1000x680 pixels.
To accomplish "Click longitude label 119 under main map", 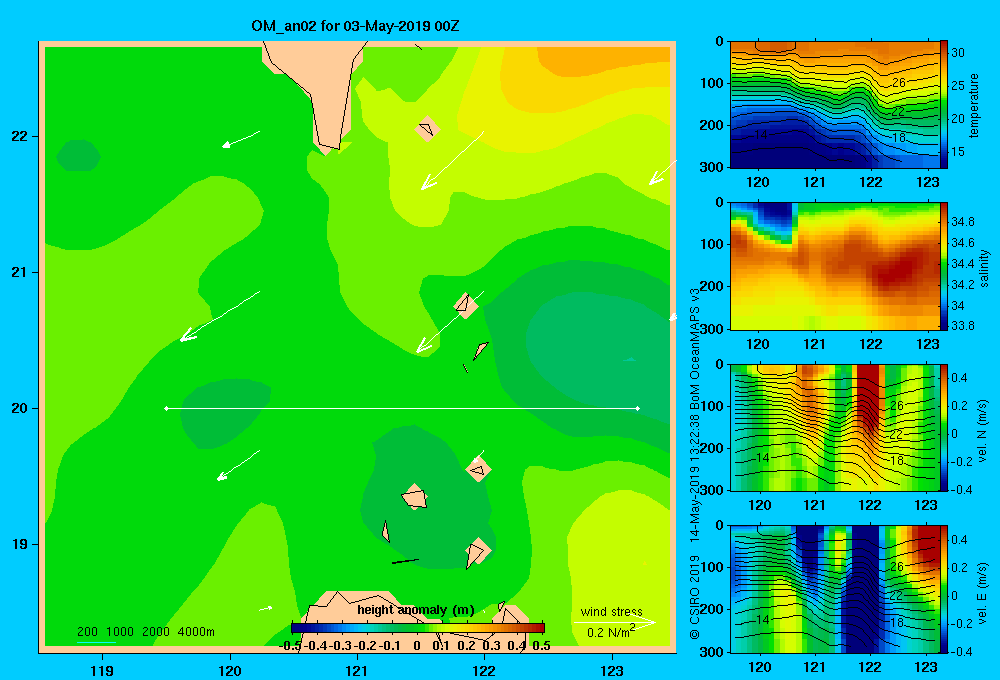I will 102,670.
